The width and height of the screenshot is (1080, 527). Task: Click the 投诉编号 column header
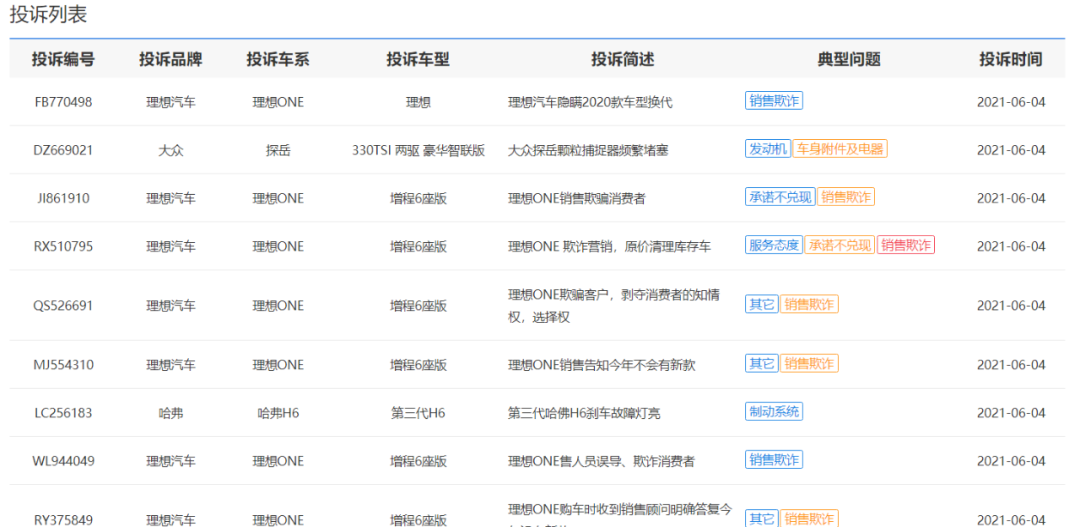(x=63, y=59)
